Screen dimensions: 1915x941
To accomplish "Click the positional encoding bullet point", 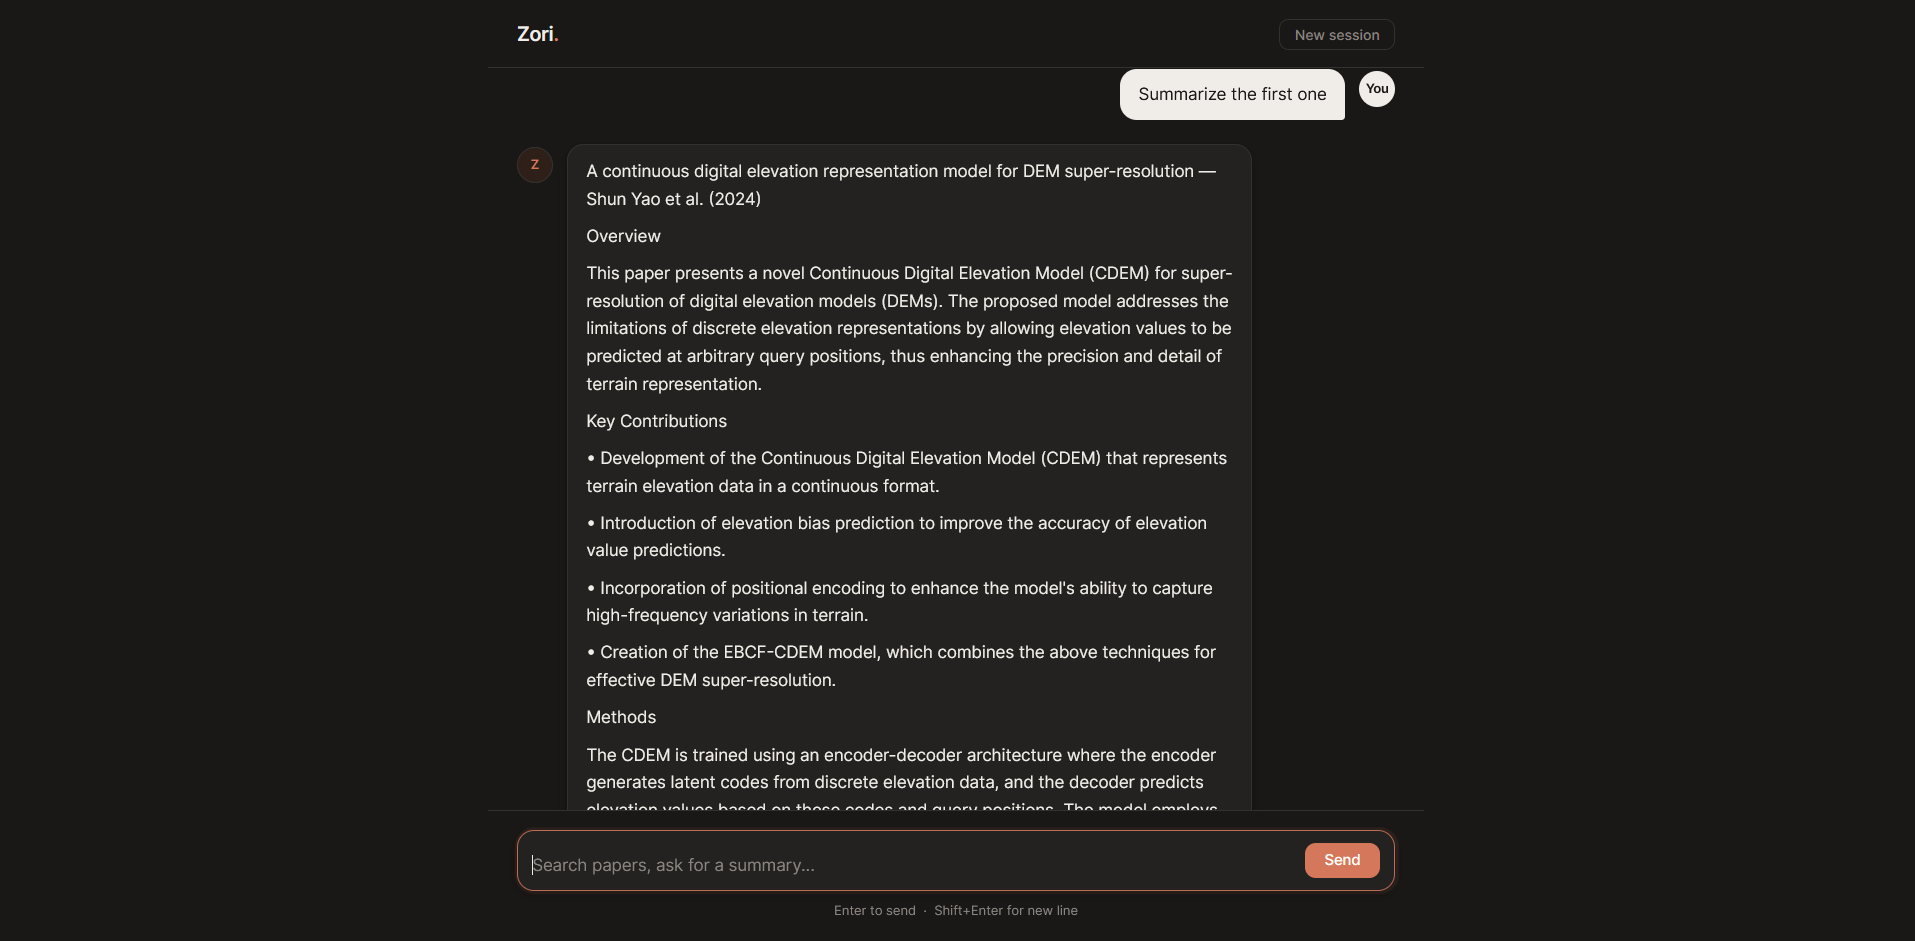I will coord(898,601).
